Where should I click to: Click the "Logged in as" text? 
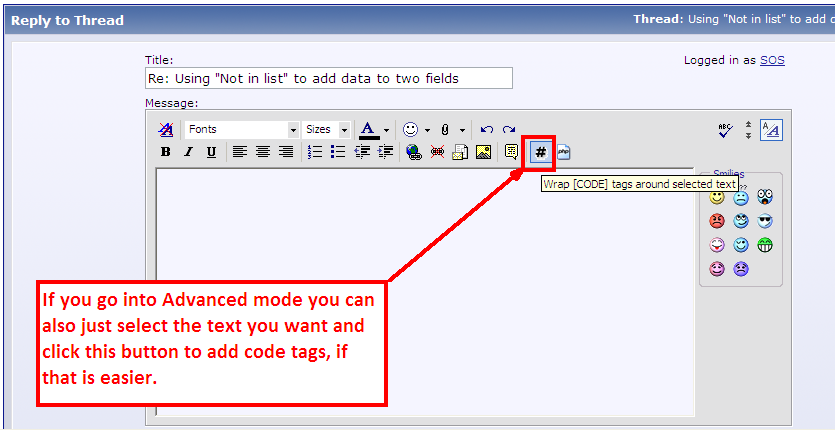tap(720, 60)
